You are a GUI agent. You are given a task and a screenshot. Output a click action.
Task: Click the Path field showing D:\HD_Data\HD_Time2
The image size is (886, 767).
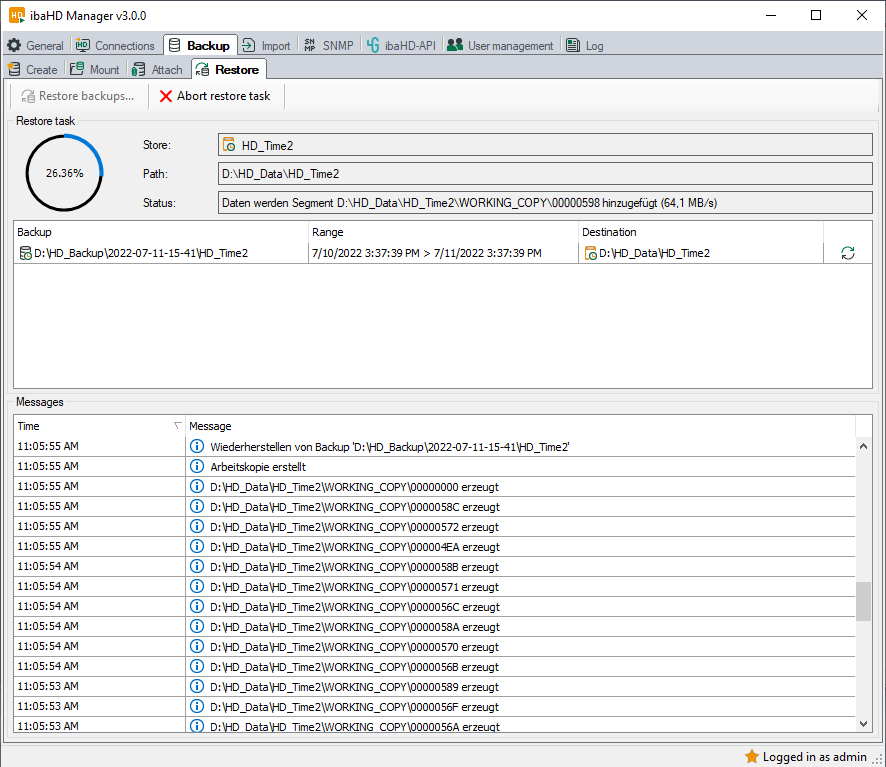[x=545, y=173]
